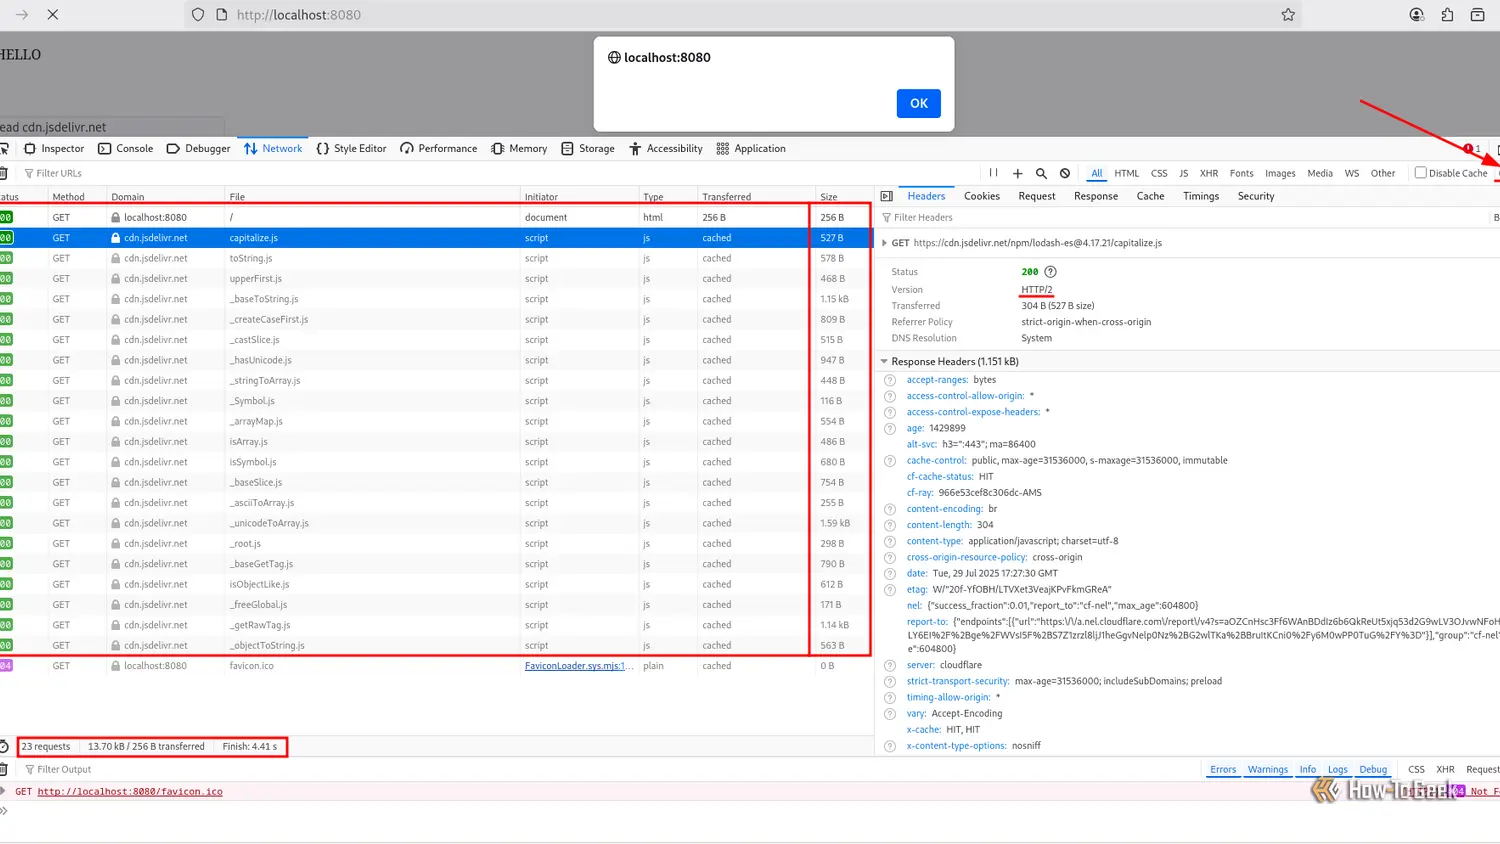Click help icon for content-encoding header
The height and width of the screenshot is (844, 1500).
tap(890, 509)
